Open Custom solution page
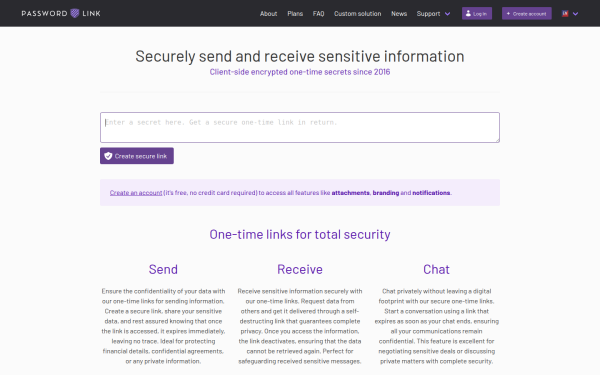Screen dimensions: 600x375 point(357,14)
